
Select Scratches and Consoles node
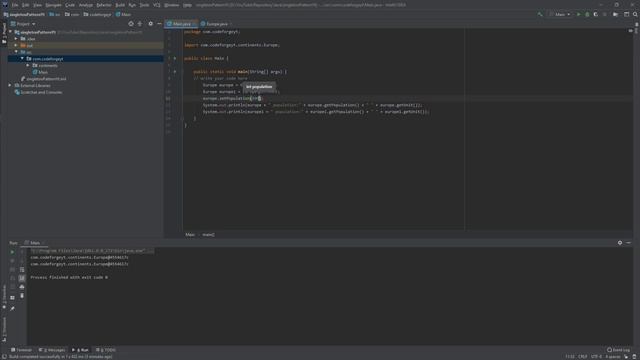point(38,92)
